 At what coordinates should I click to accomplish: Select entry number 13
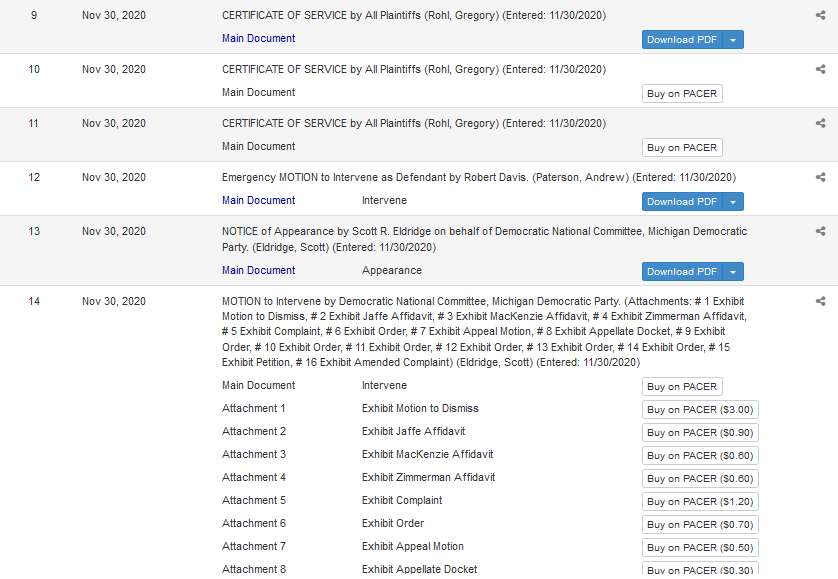point(34,231)
